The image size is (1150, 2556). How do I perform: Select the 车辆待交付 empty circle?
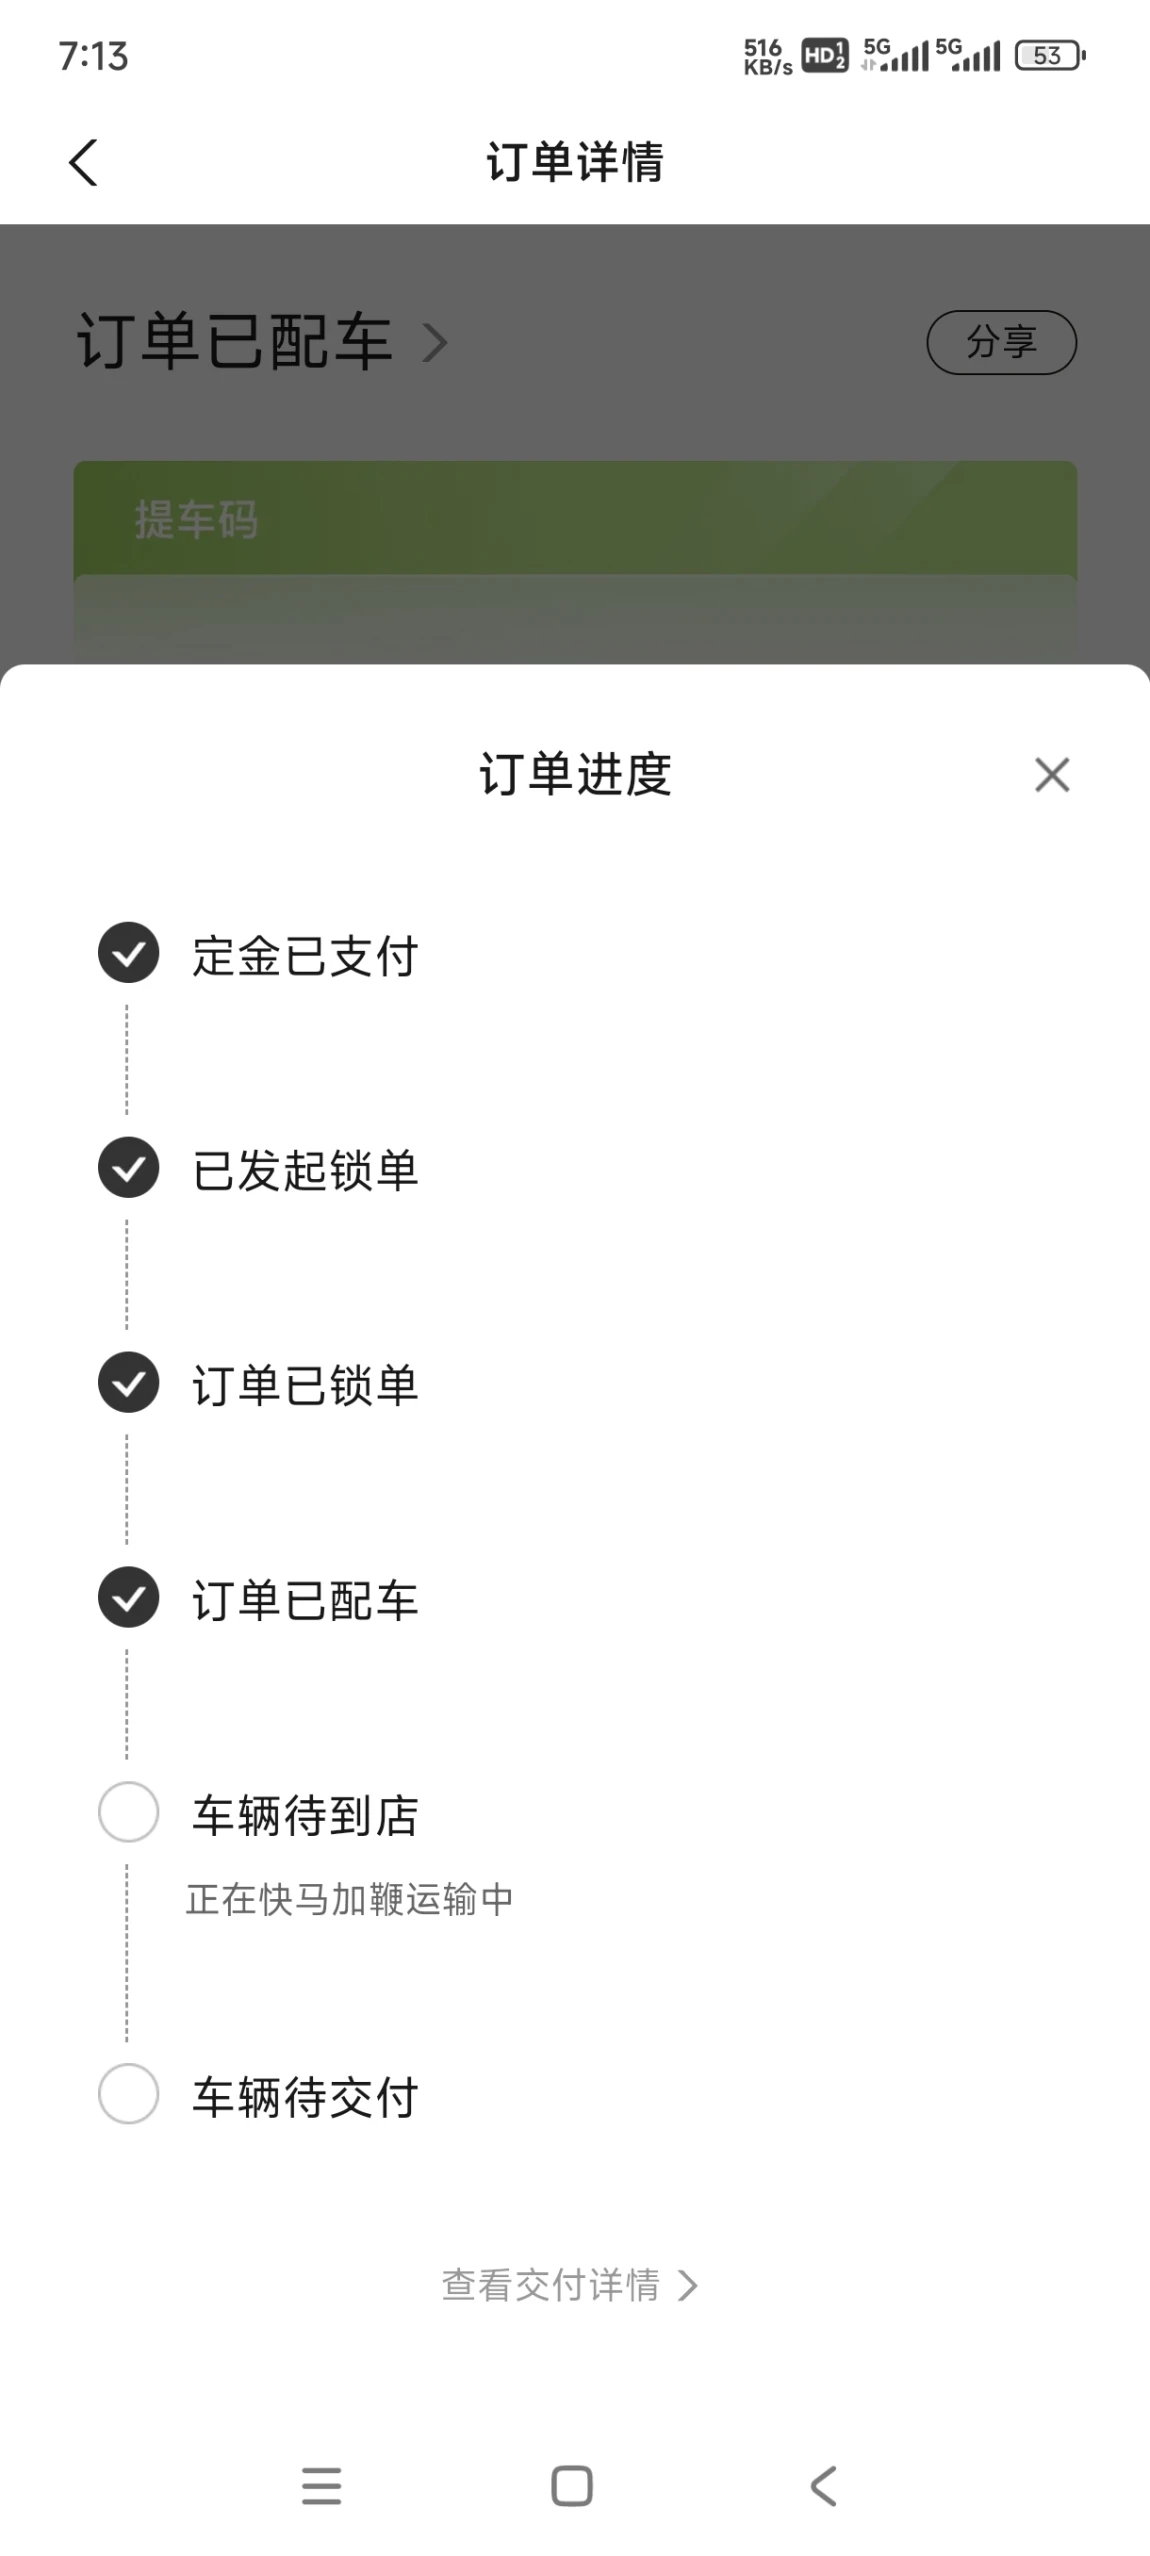(x=128, y=2094)
